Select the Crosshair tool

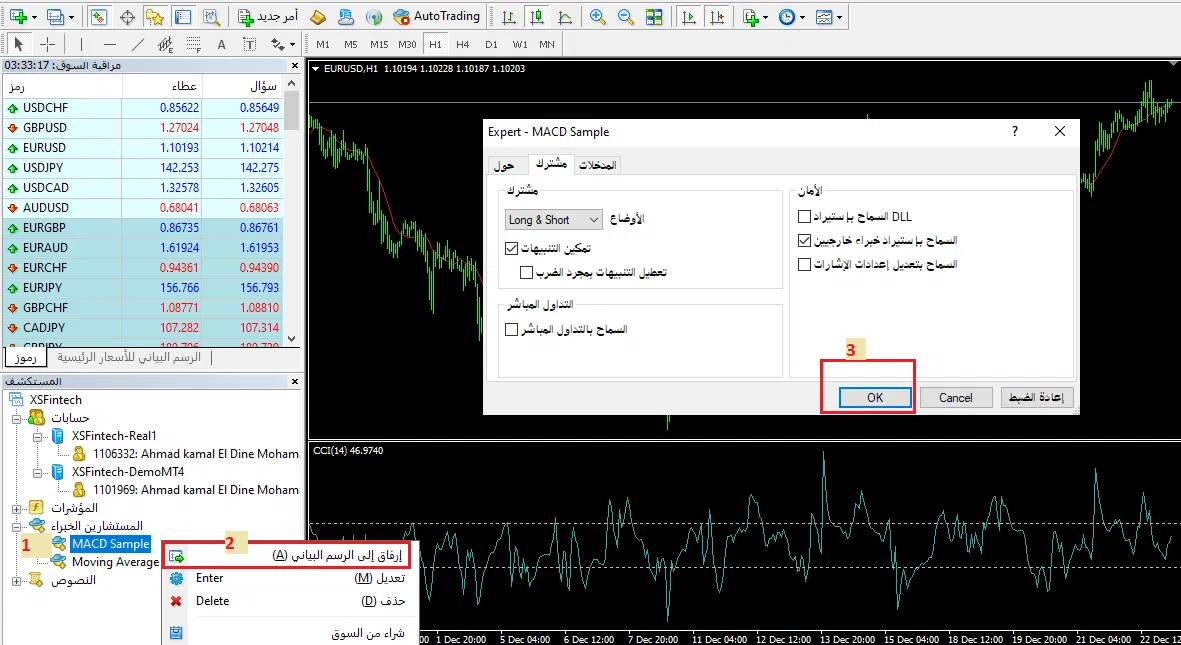[47, 44]
